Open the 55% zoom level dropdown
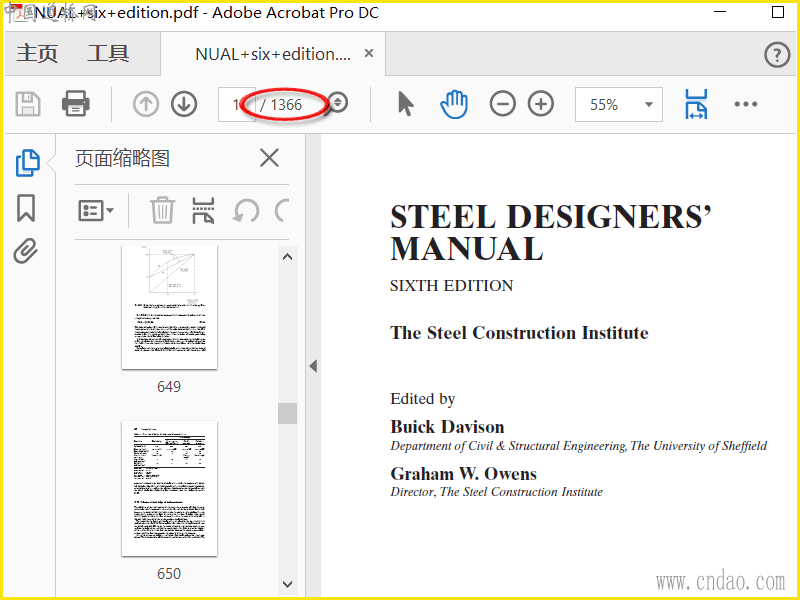 (619, 105)
